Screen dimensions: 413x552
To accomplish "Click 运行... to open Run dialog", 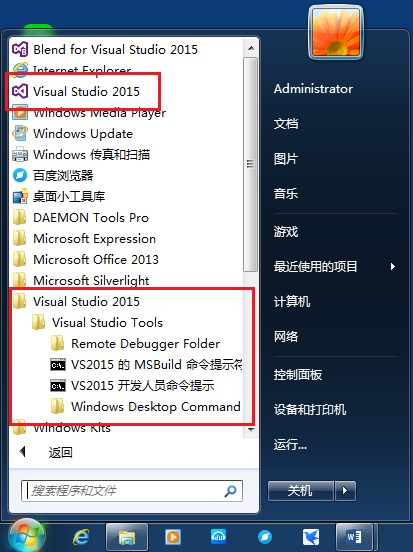I will tap(290, 445).
